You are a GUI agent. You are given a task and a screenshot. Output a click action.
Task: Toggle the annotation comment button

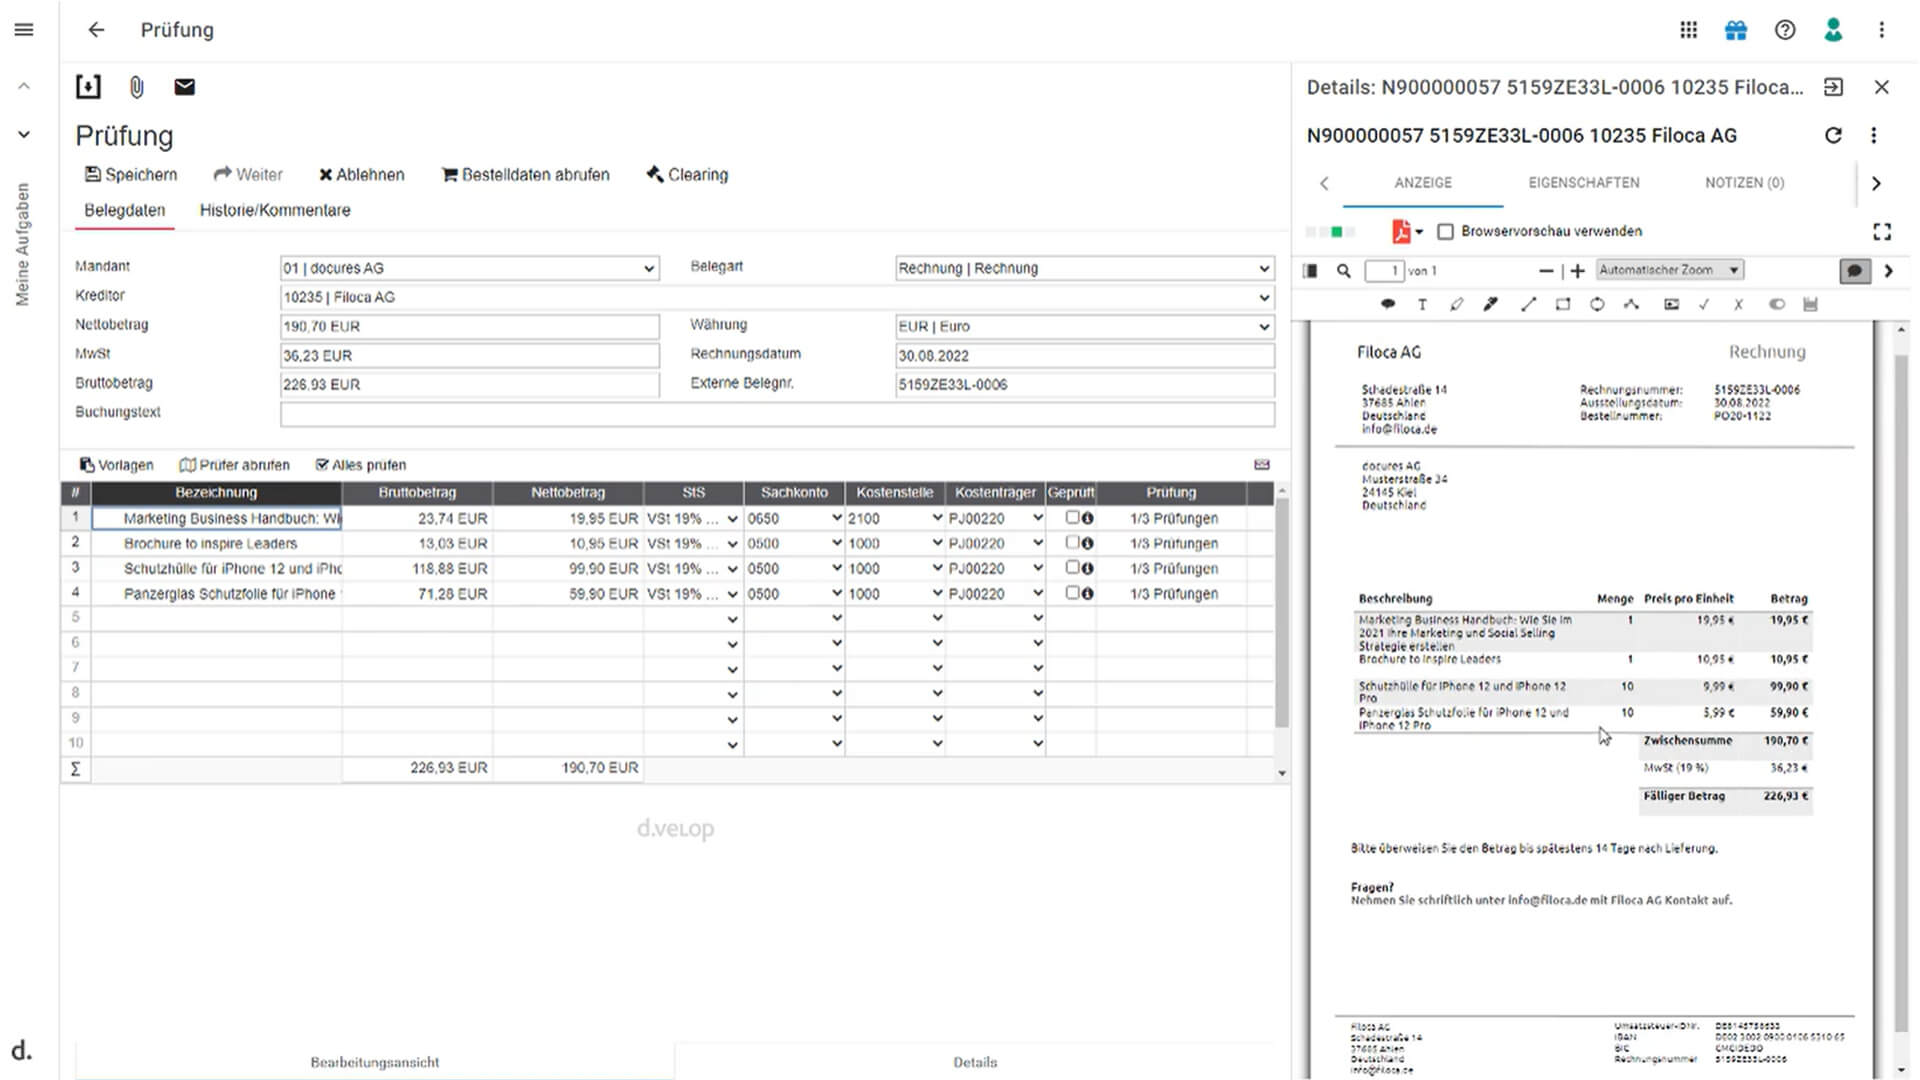(1855, 271)
